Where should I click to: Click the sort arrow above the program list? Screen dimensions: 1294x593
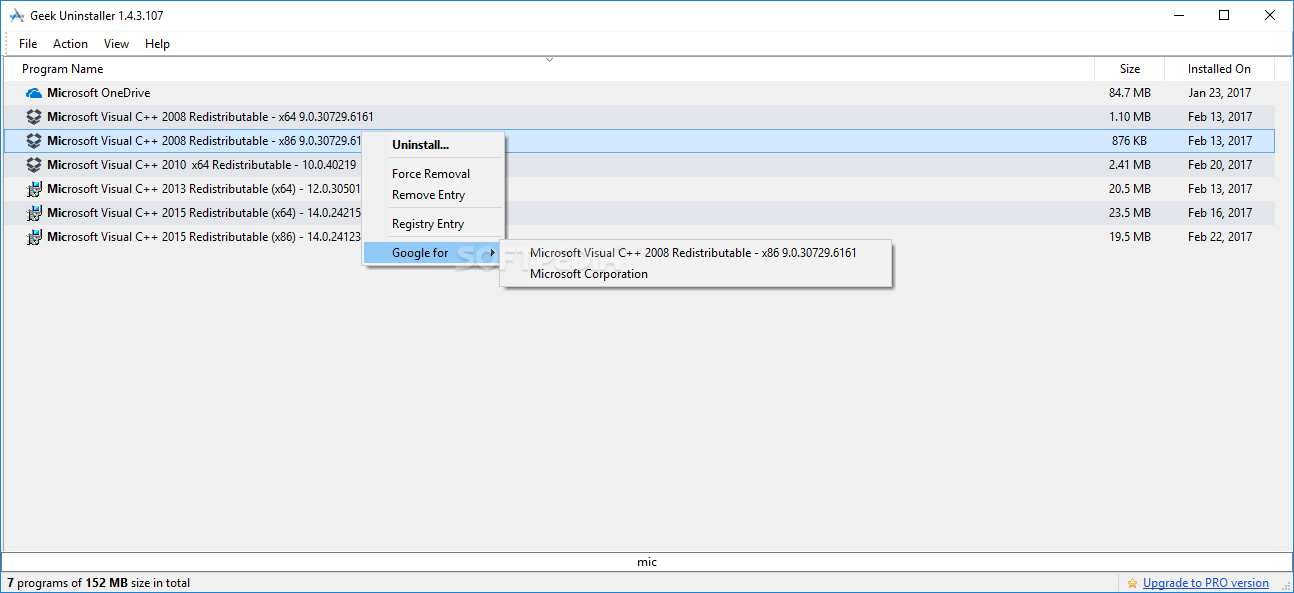click(x=549, y=60)
